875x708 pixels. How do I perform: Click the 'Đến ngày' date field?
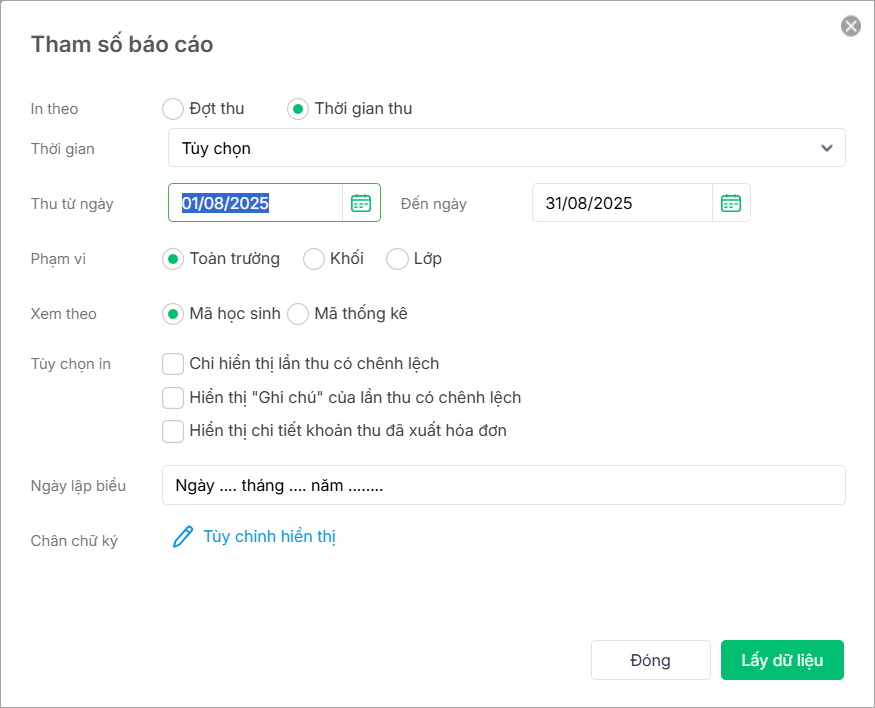pyautogui.click(x=622, y=203)
